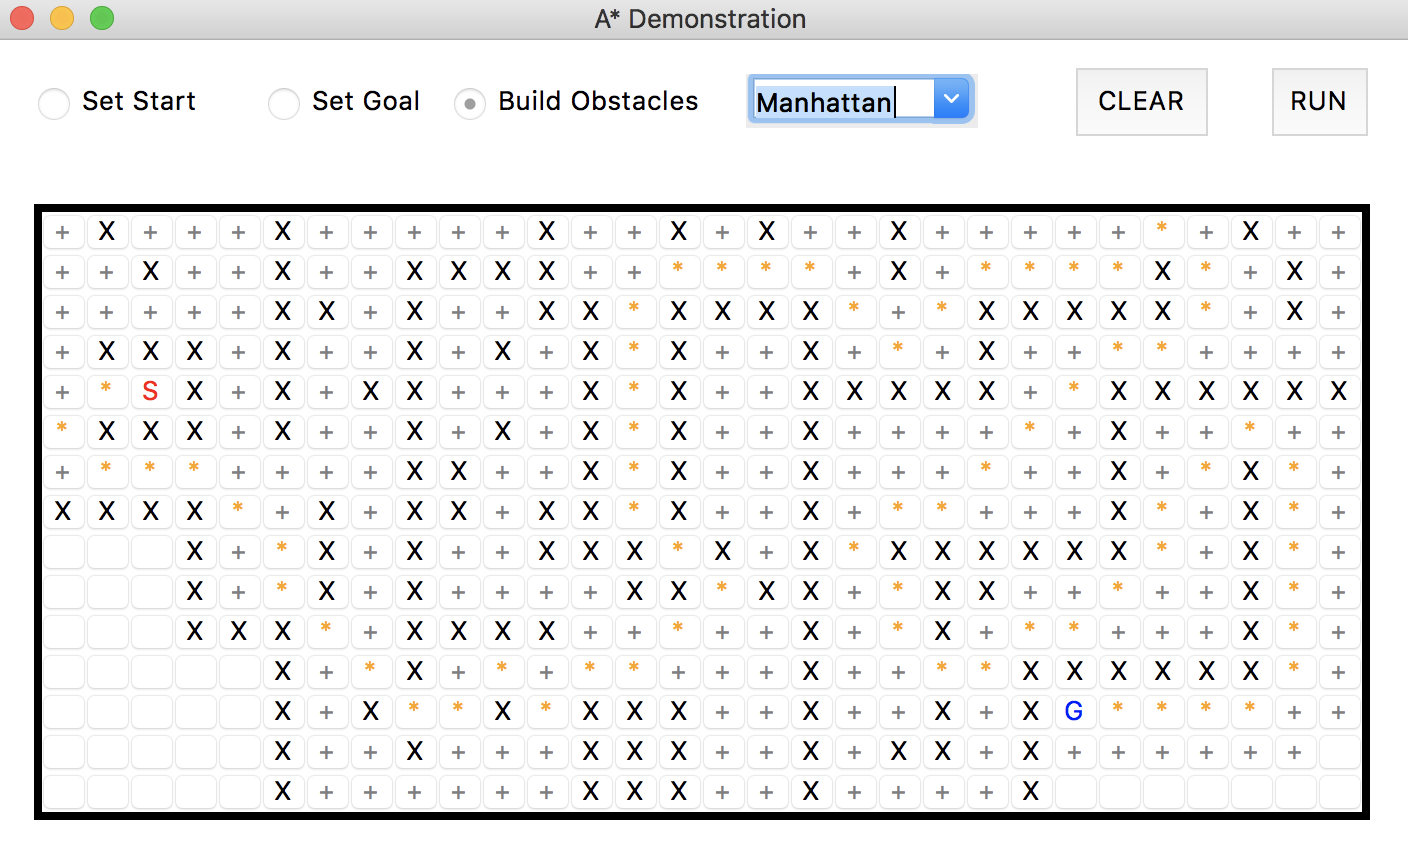Image resolution: width=1408 pixels, height=854 pixels.
Task: Click the asterisk path cell right of G
Action: [1119, 712]
